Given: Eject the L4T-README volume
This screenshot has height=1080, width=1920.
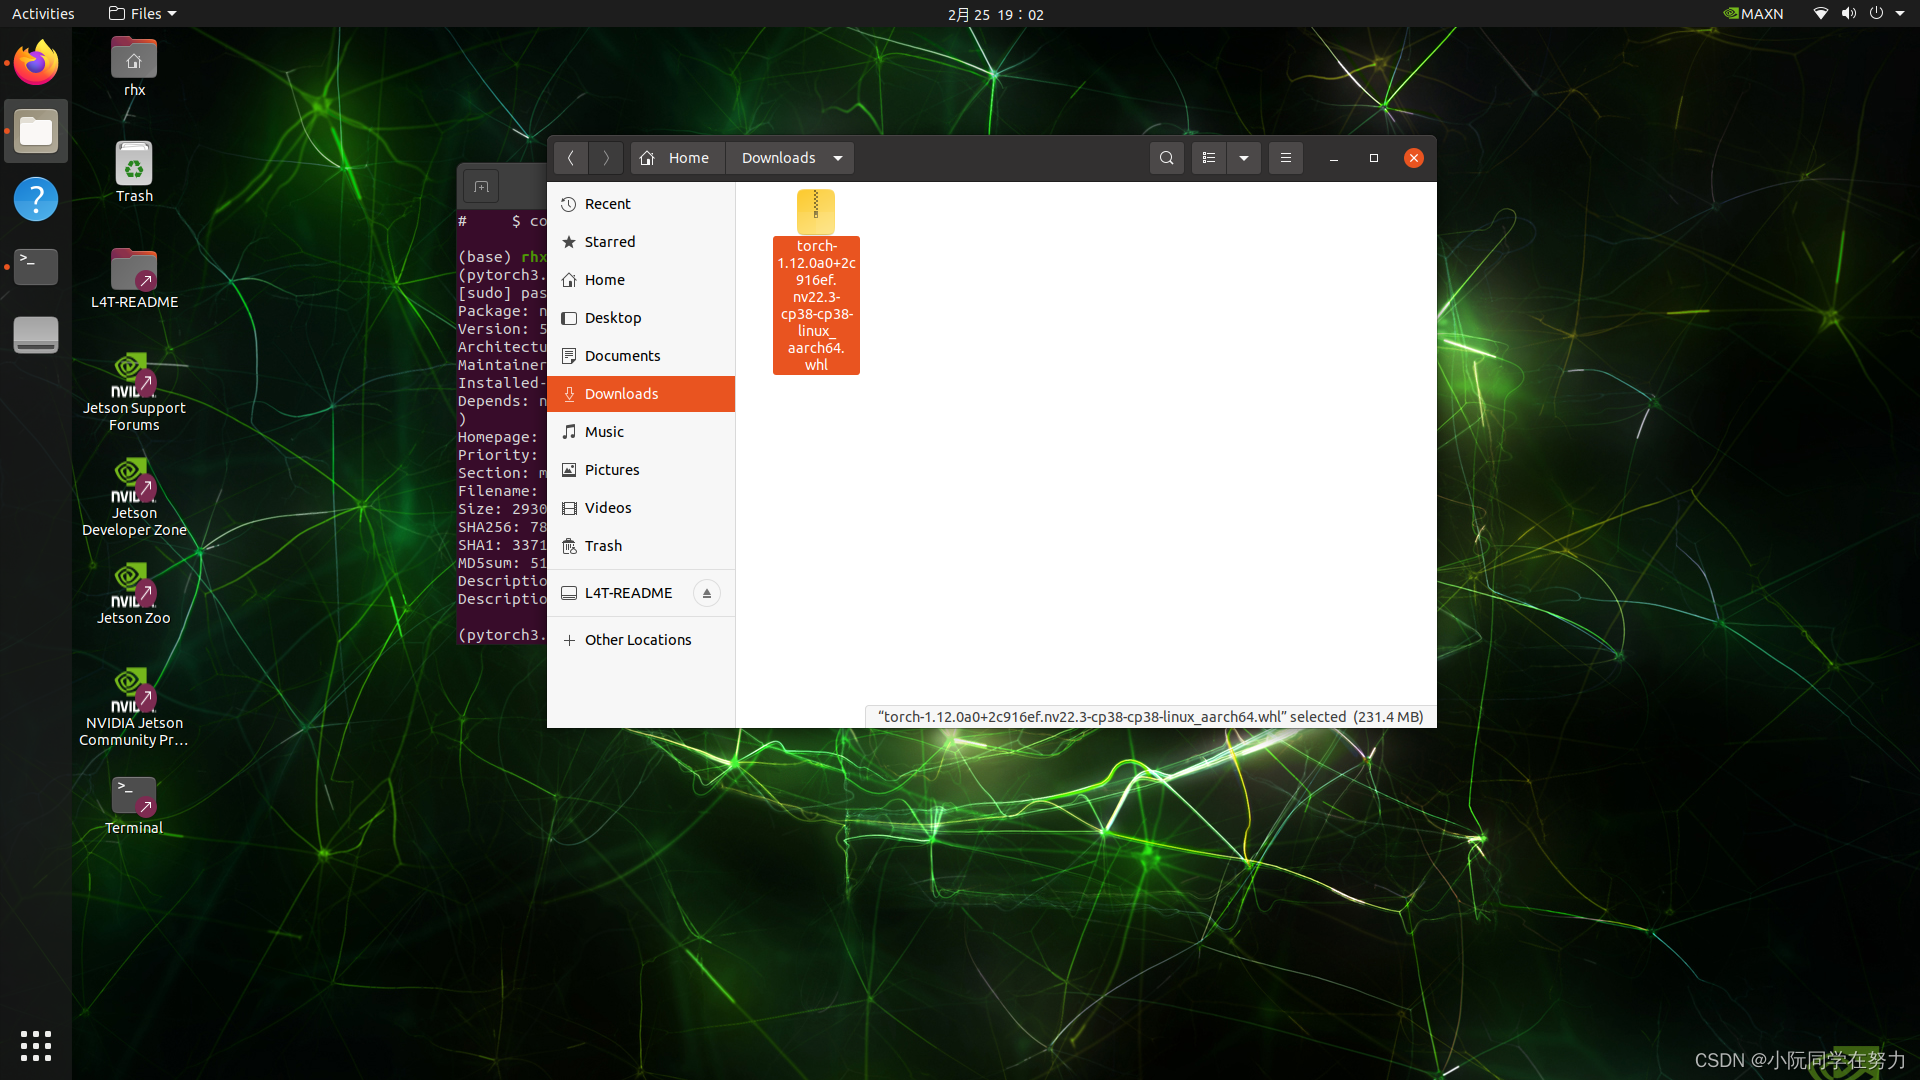Looking at the screenshot, I should (x=706, y=593).
